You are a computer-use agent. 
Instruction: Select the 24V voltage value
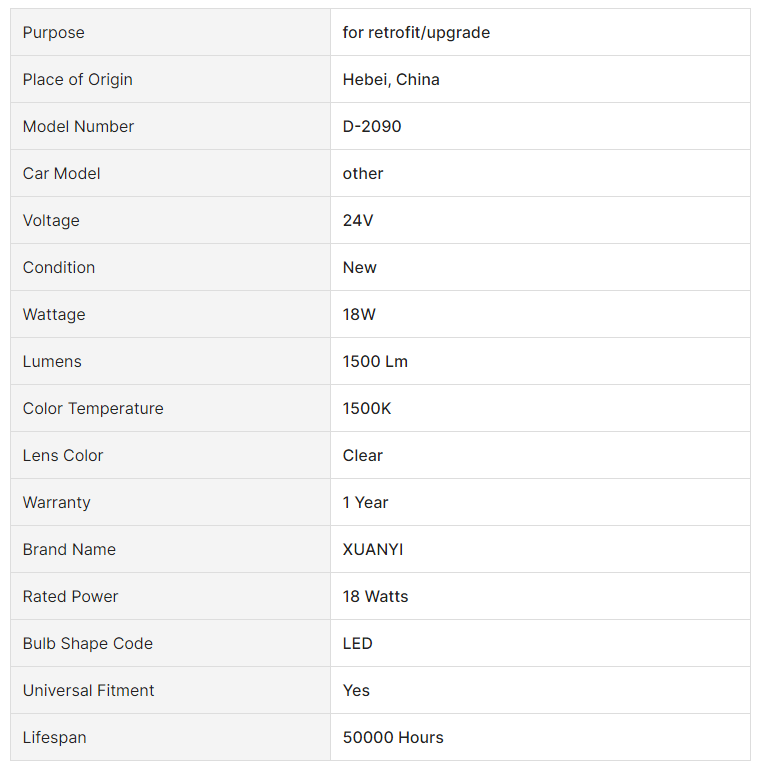pos(358,220)
